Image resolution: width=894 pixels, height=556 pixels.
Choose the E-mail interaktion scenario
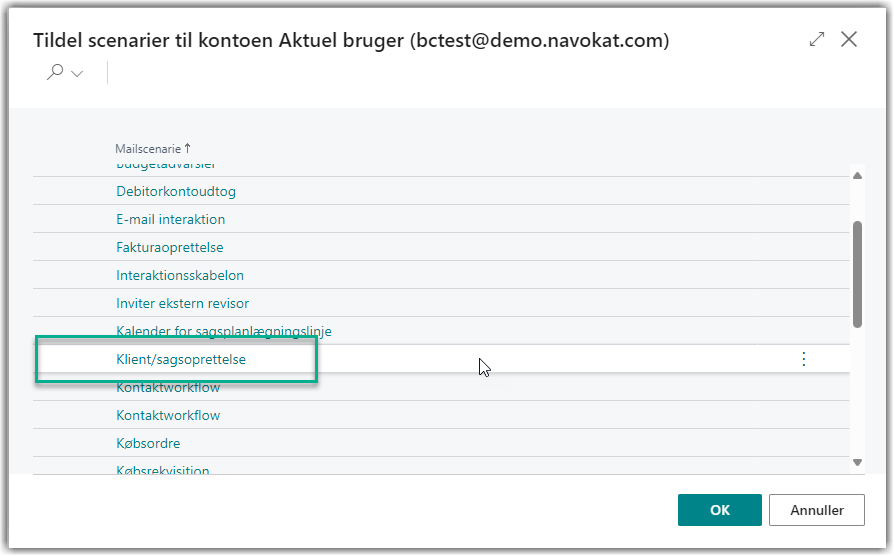coord(171,219)
